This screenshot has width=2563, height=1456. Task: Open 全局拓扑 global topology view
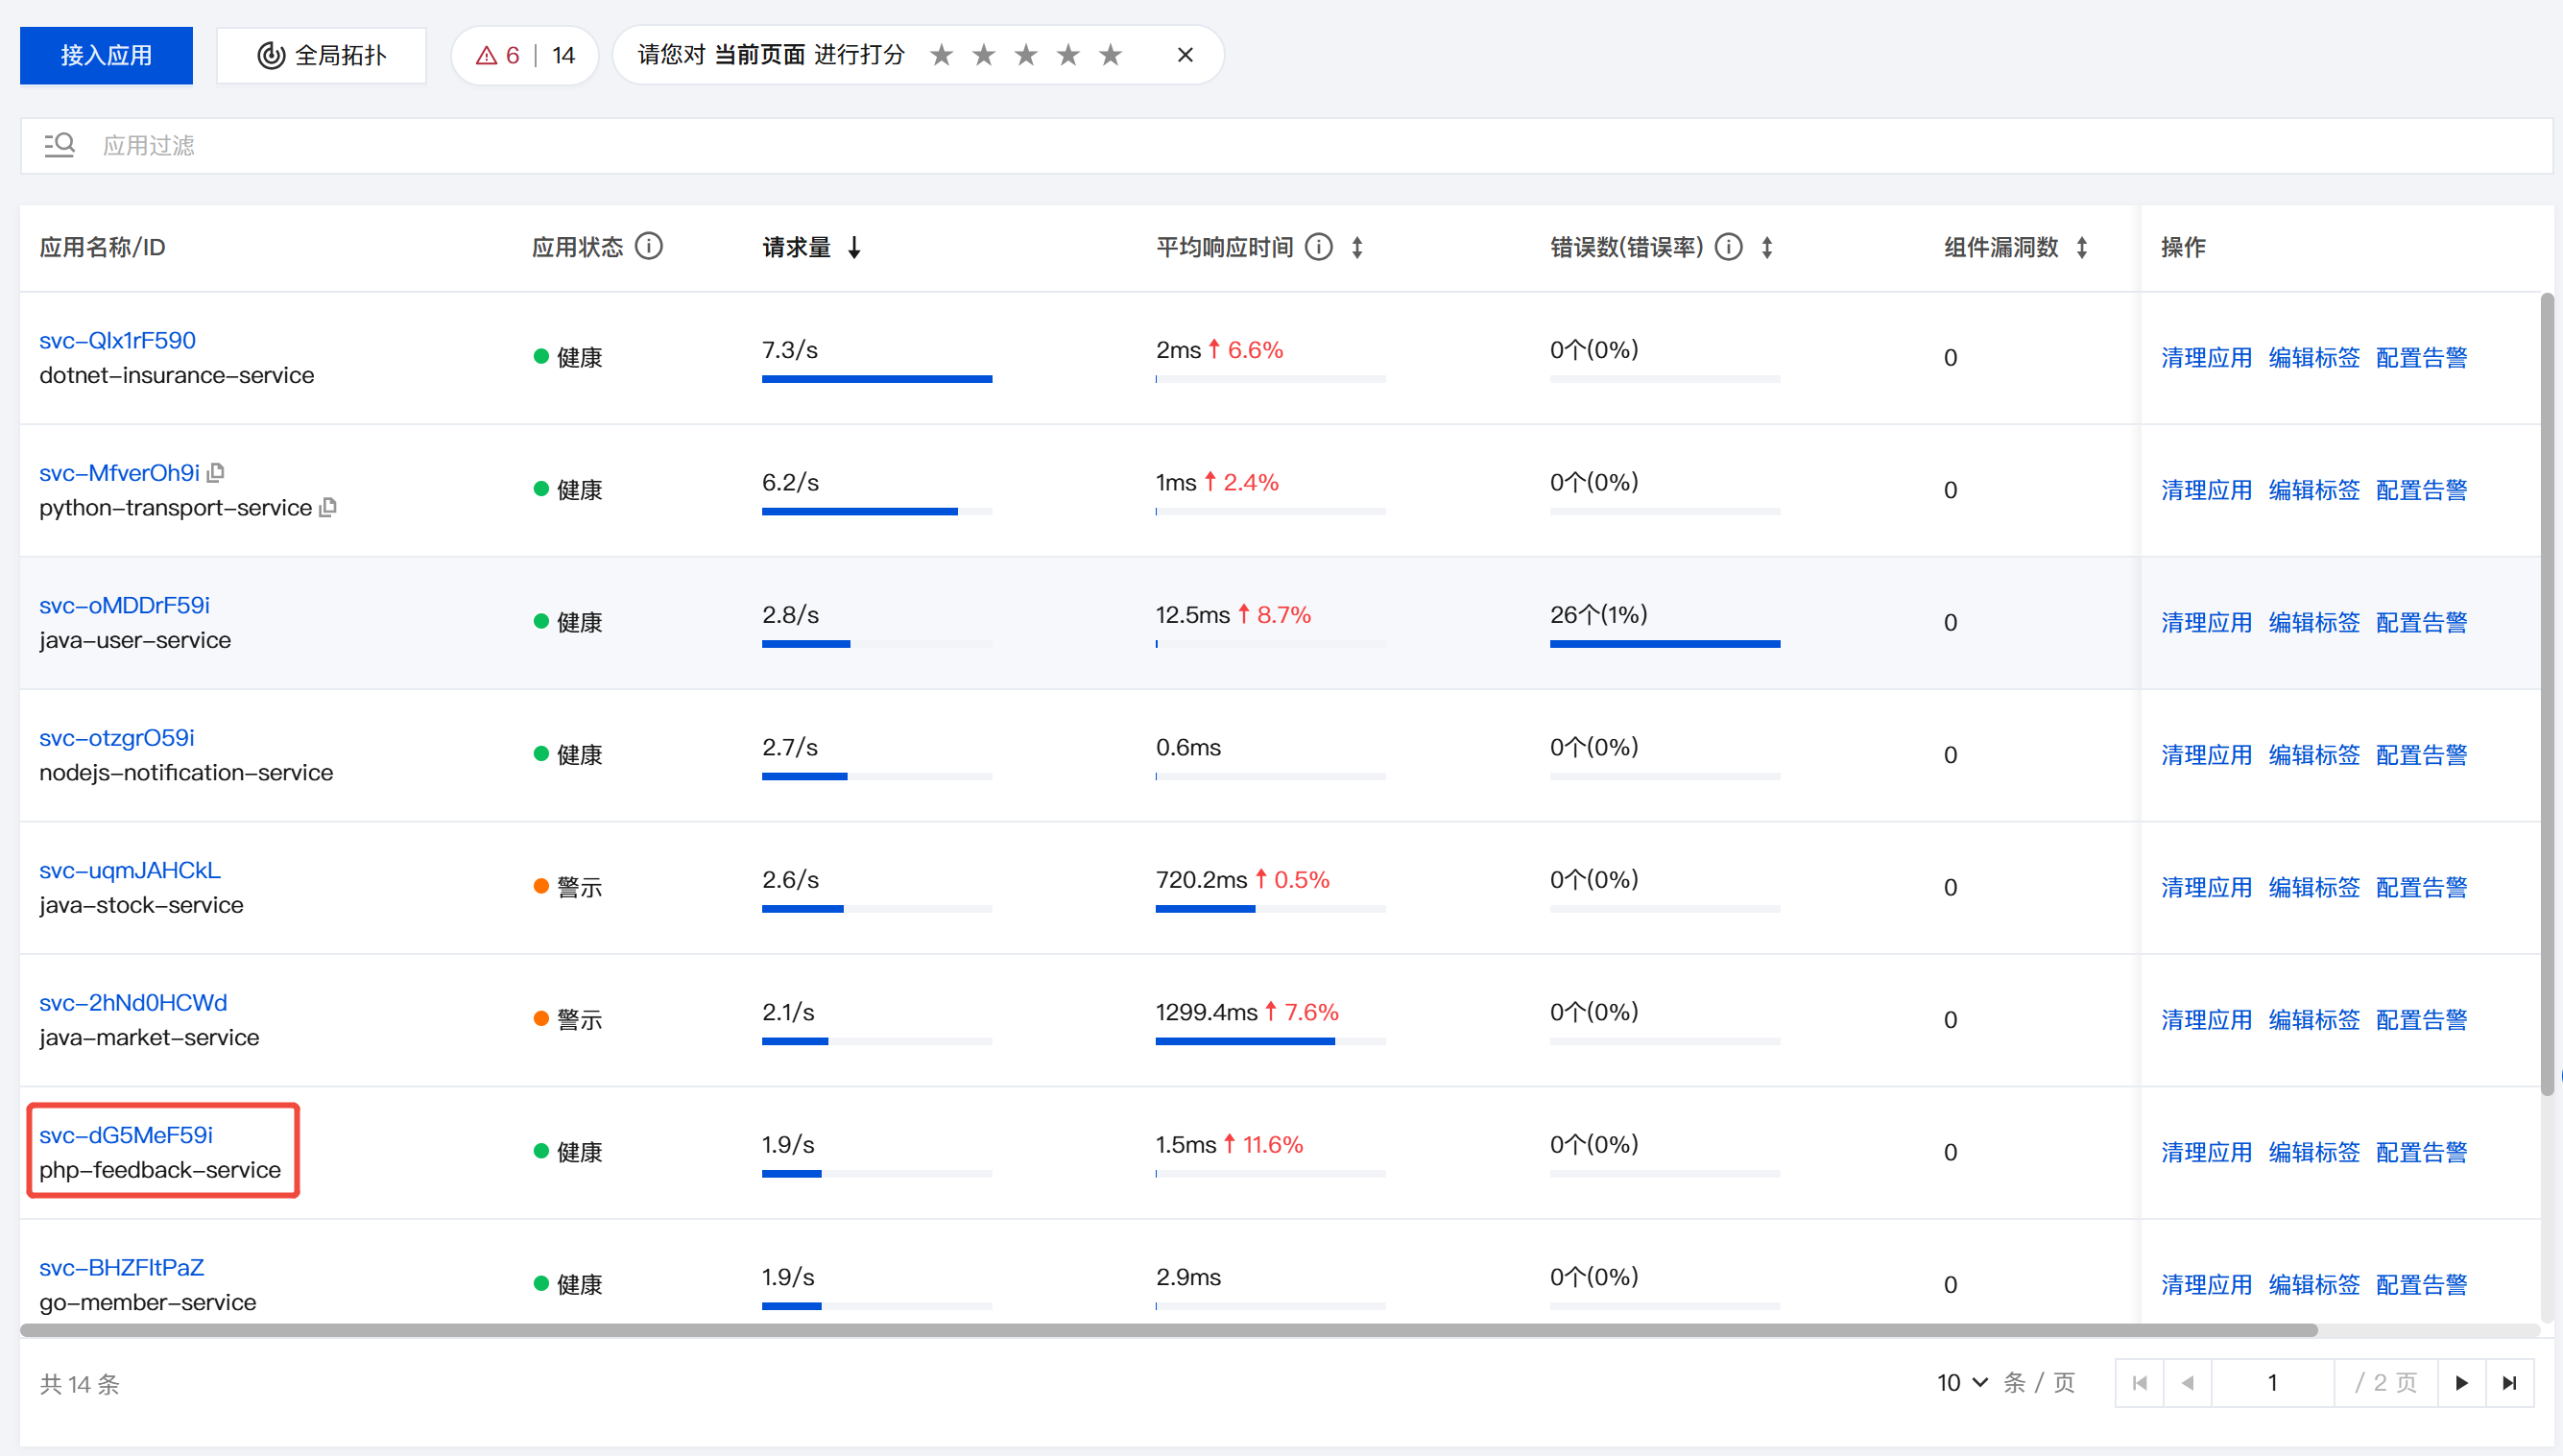321,56
